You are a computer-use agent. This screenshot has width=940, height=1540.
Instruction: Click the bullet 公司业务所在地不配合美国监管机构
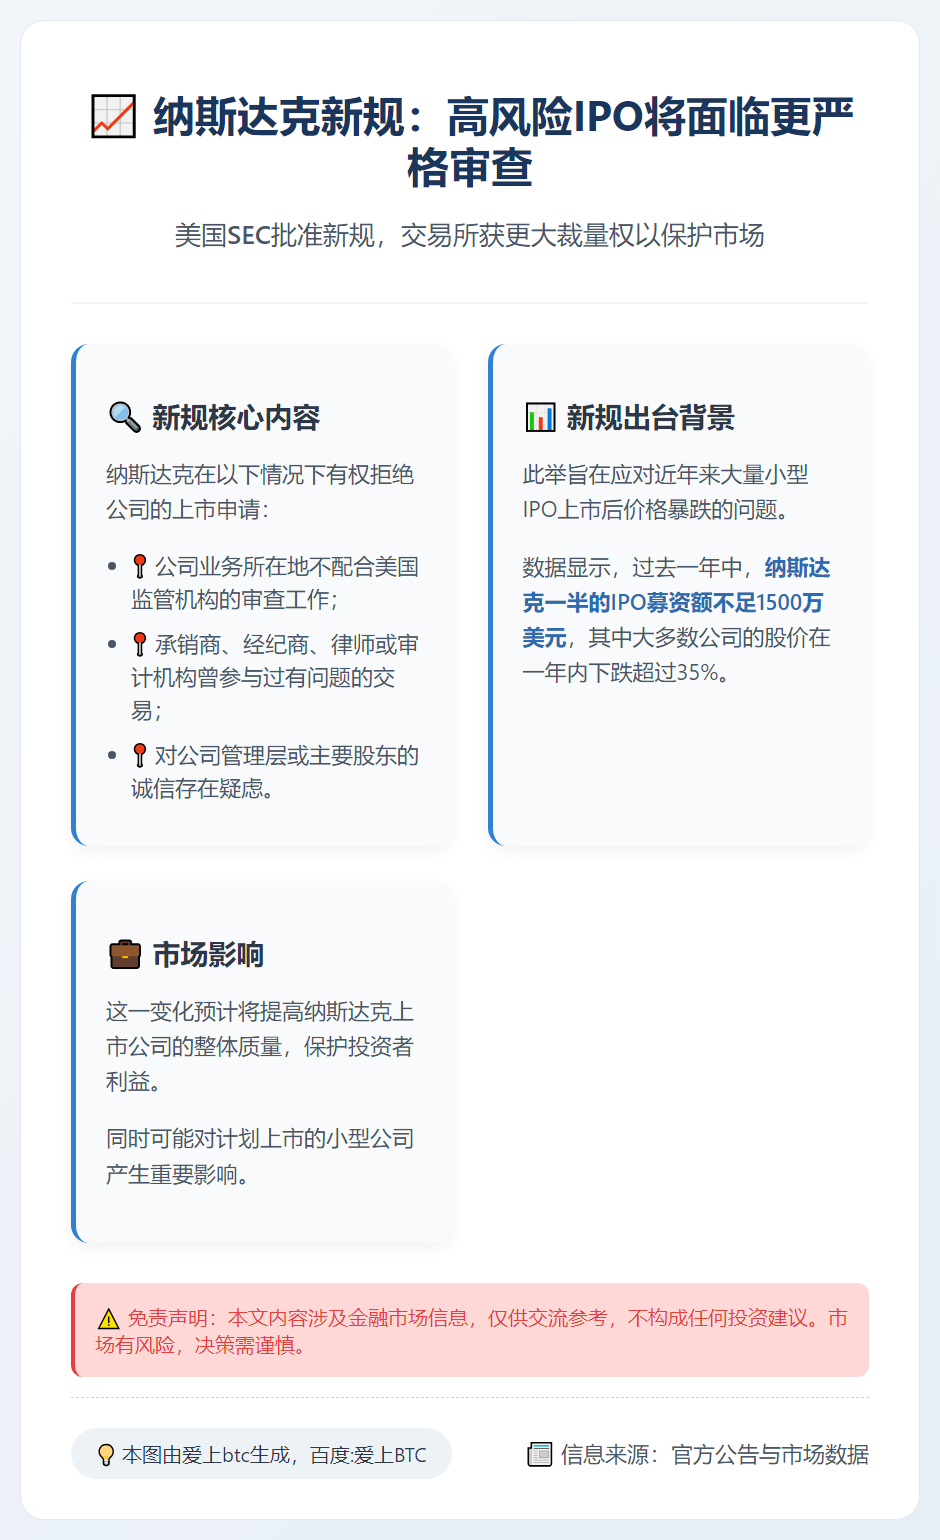[x=275, y=583]
